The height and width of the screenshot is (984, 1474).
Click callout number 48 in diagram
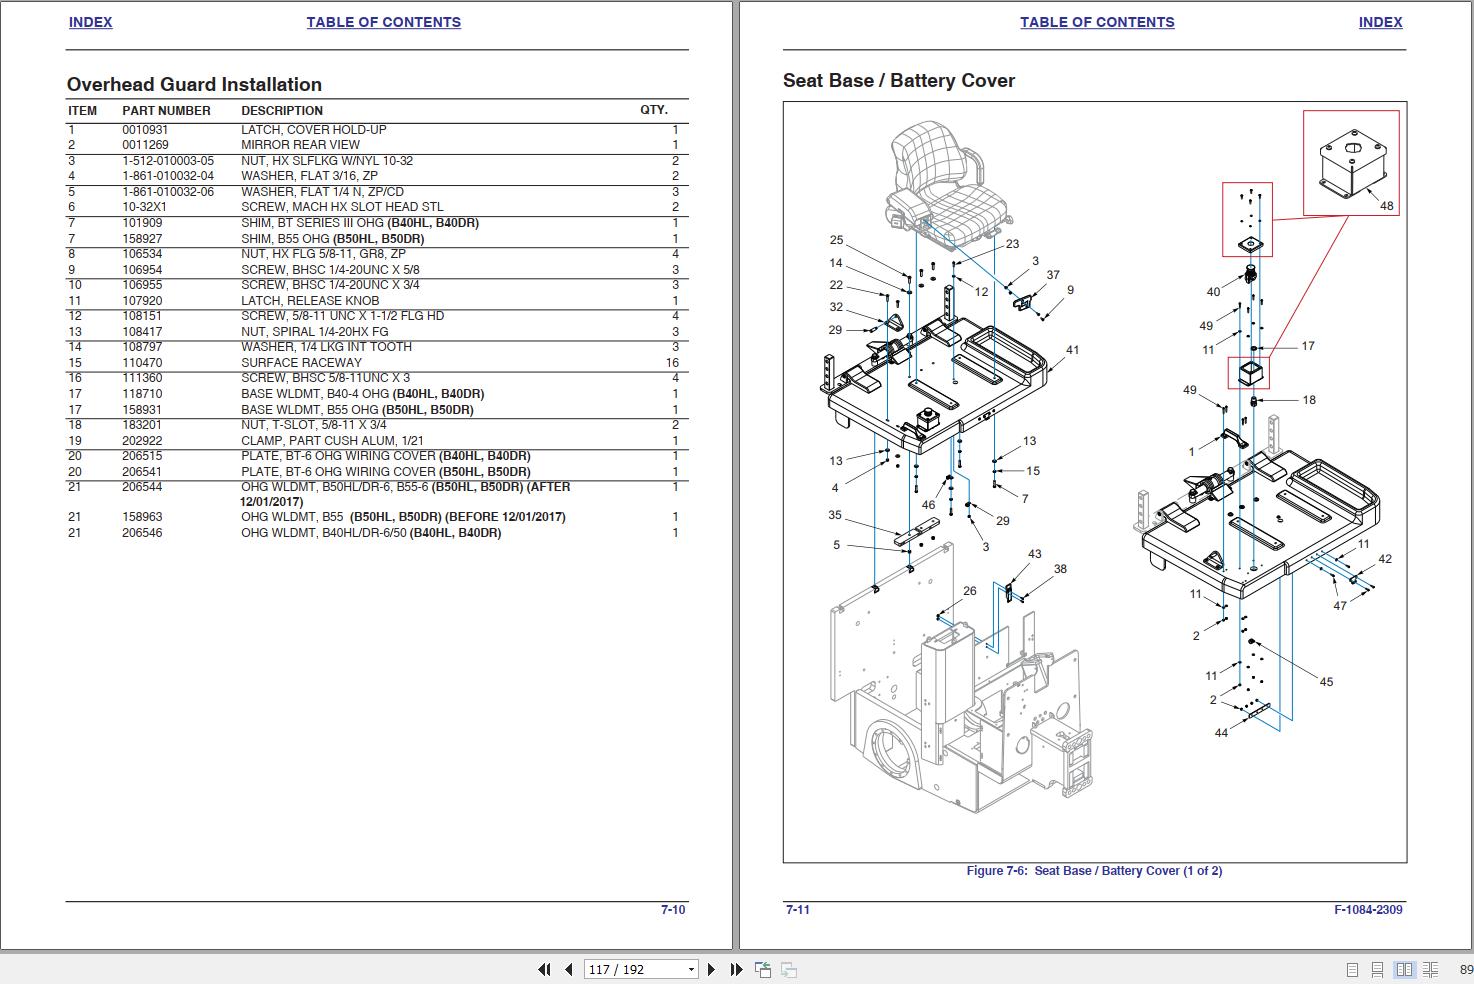(x=1386, y=206)
